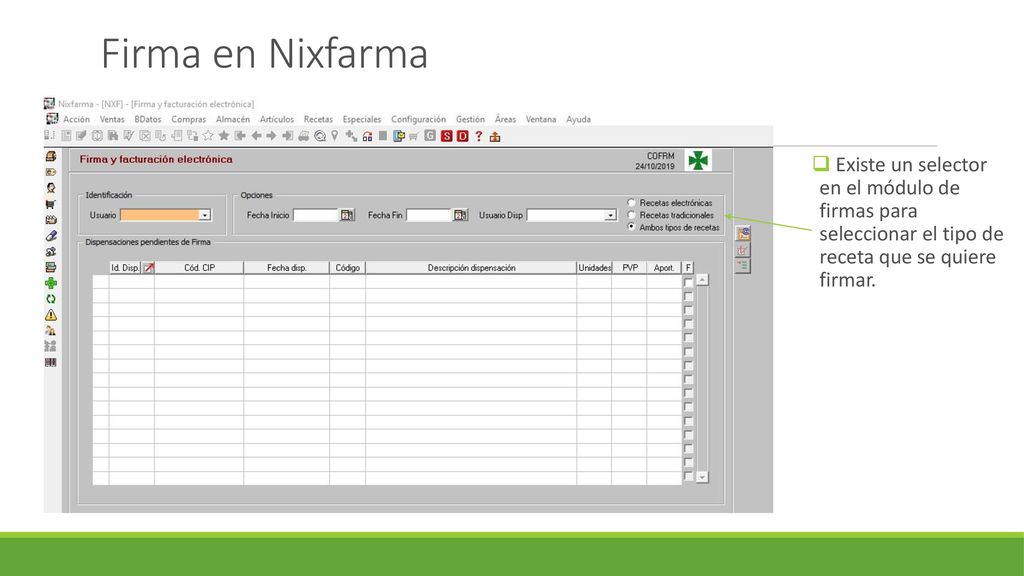
Task: Click the sidebar shopping cart icon
Action: point(51,204)
